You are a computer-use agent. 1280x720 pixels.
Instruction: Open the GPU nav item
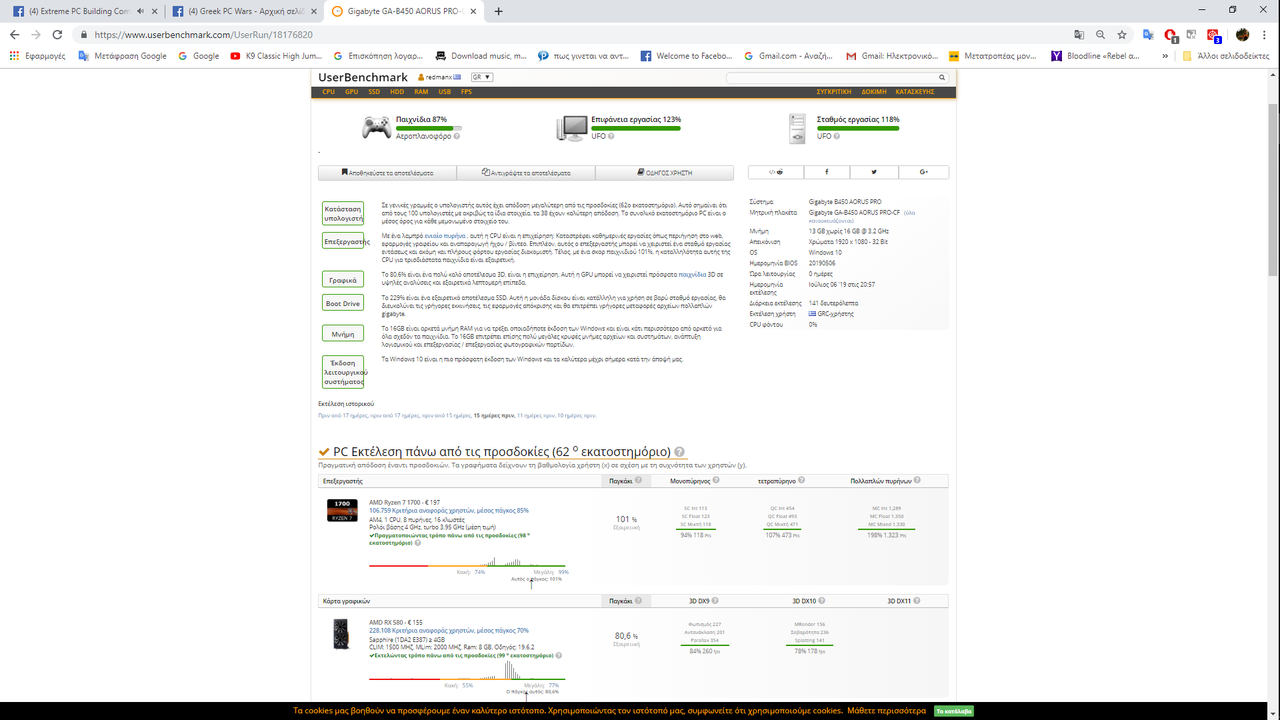click(x=351, y=92)
